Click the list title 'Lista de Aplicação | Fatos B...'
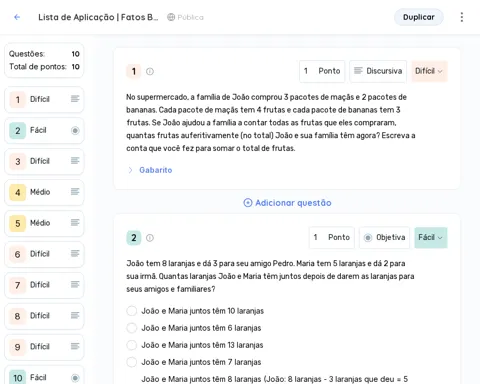480x384 pixels. point(98,17)
